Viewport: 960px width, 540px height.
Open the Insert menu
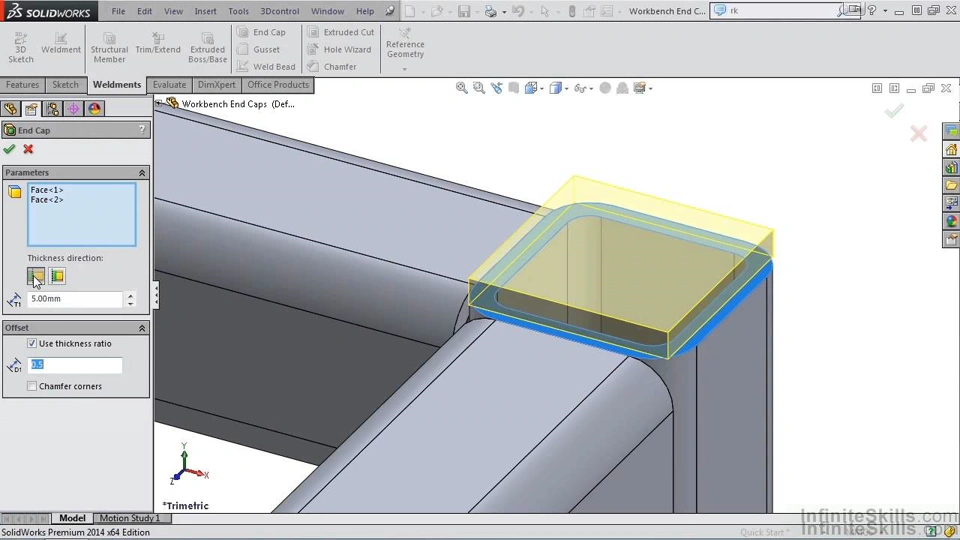pos(205,11)
